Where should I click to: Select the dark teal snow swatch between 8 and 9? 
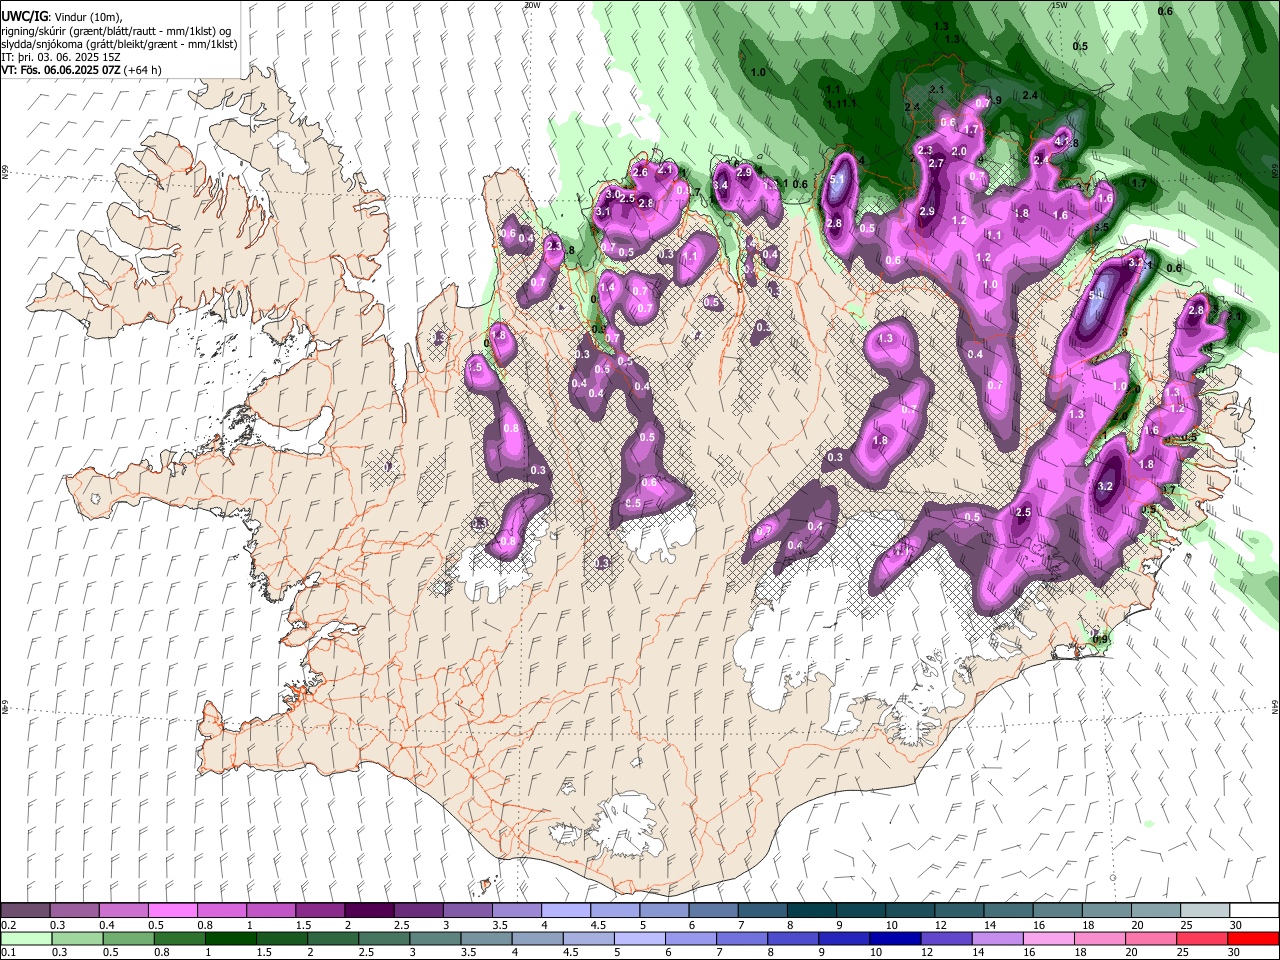click(x=810, y=910)
